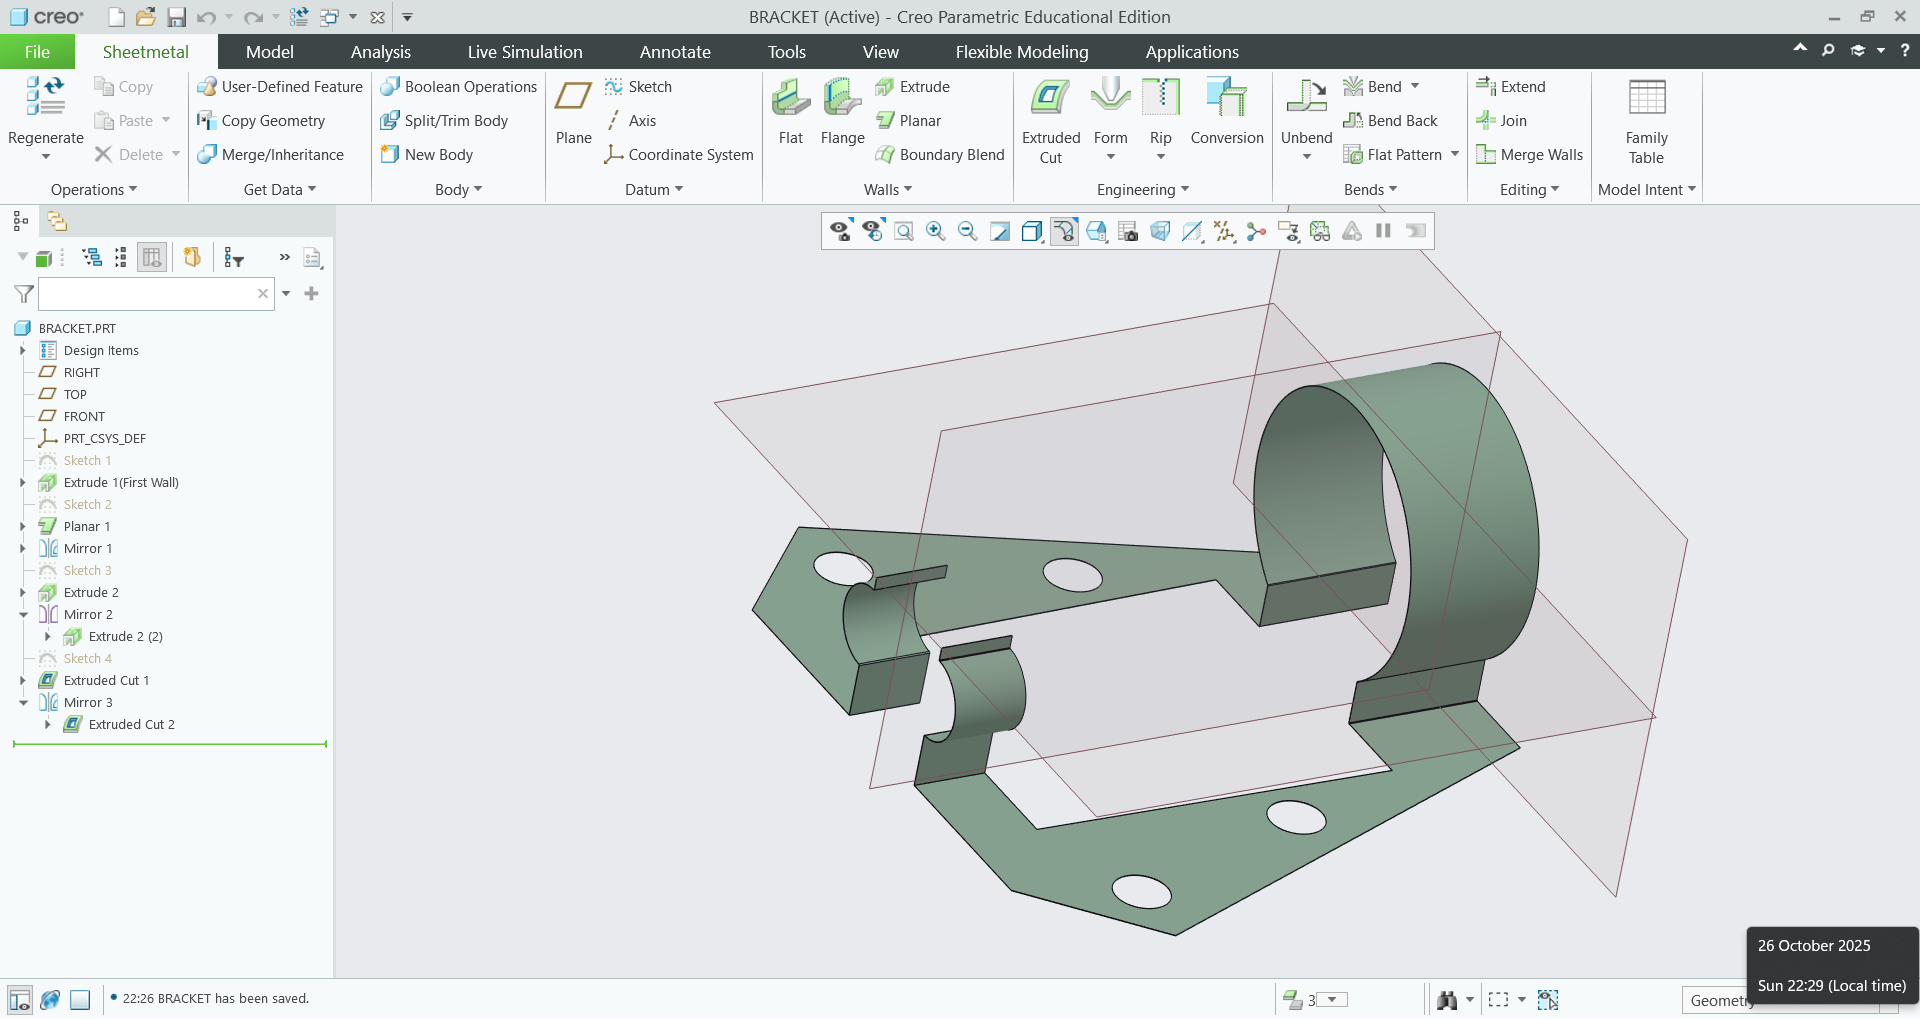Switch to the View tab
Image resolution: width=1920 pixels, height=1020 pixels.
(880, 52)
